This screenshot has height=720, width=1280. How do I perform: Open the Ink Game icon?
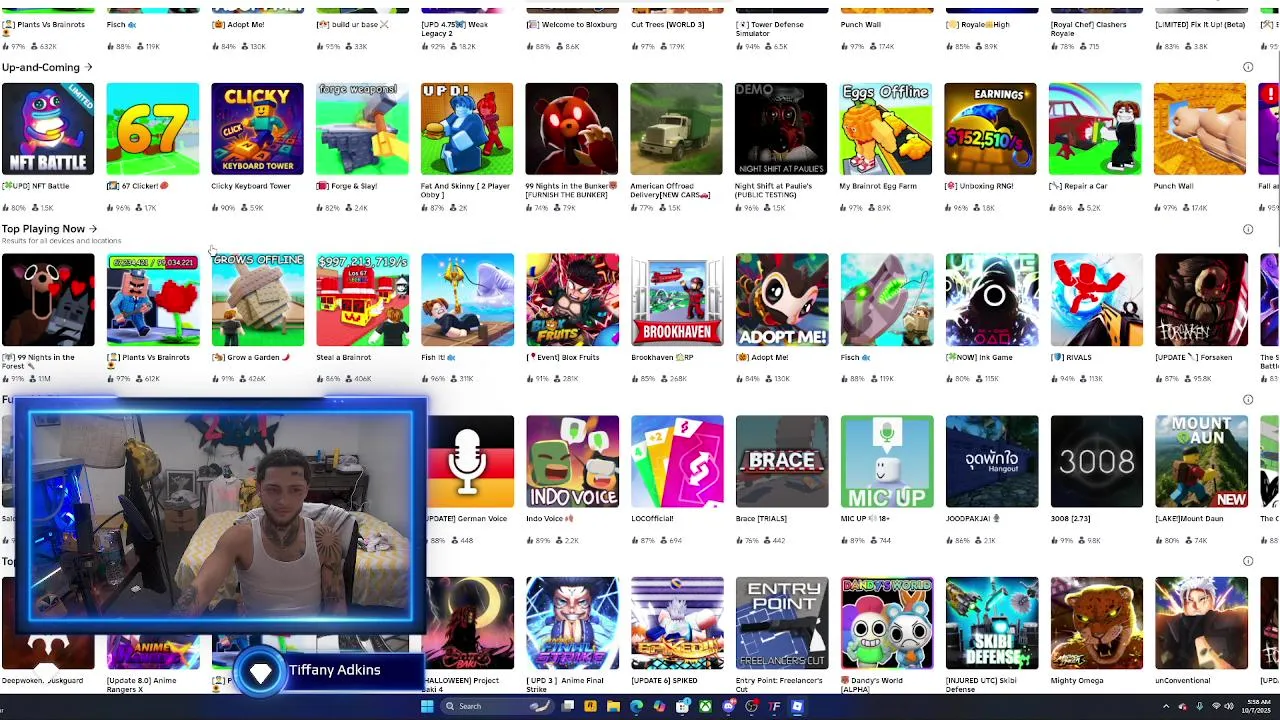click(991, 300)
